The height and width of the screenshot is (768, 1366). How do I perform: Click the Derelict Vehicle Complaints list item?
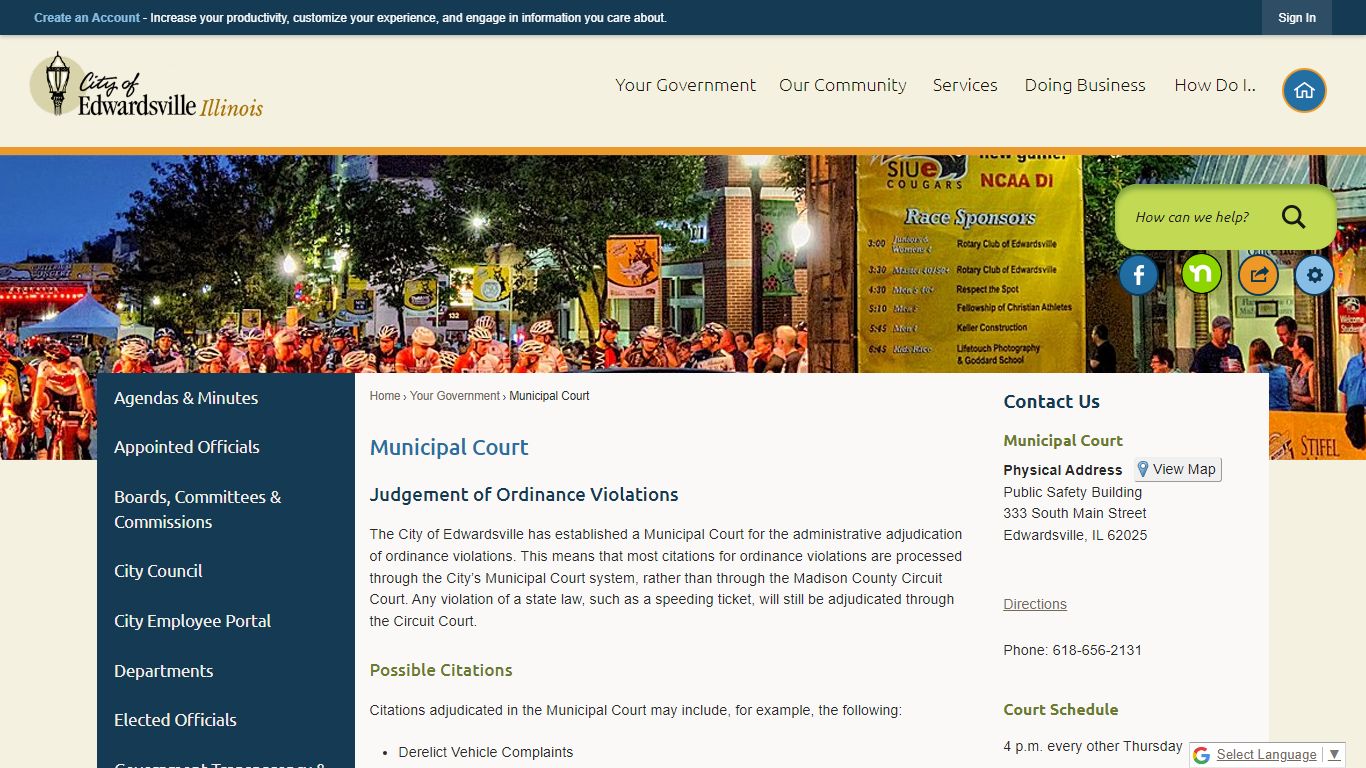point(486,752)
